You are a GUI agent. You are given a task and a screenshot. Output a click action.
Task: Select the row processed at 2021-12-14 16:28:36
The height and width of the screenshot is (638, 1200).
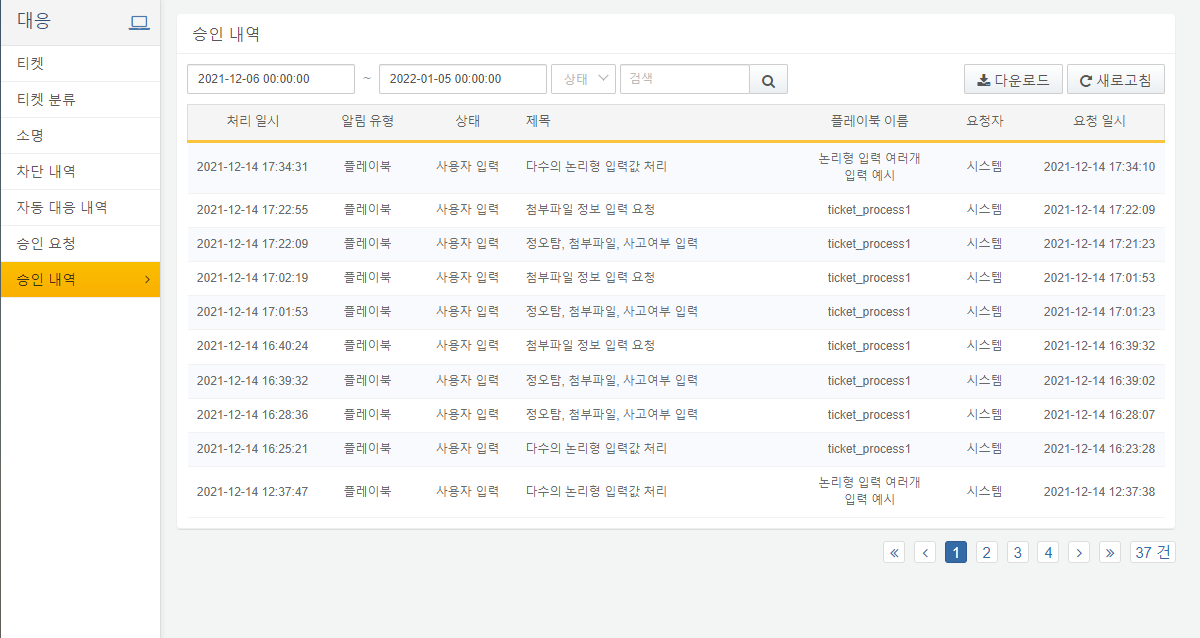click(676, 415)
